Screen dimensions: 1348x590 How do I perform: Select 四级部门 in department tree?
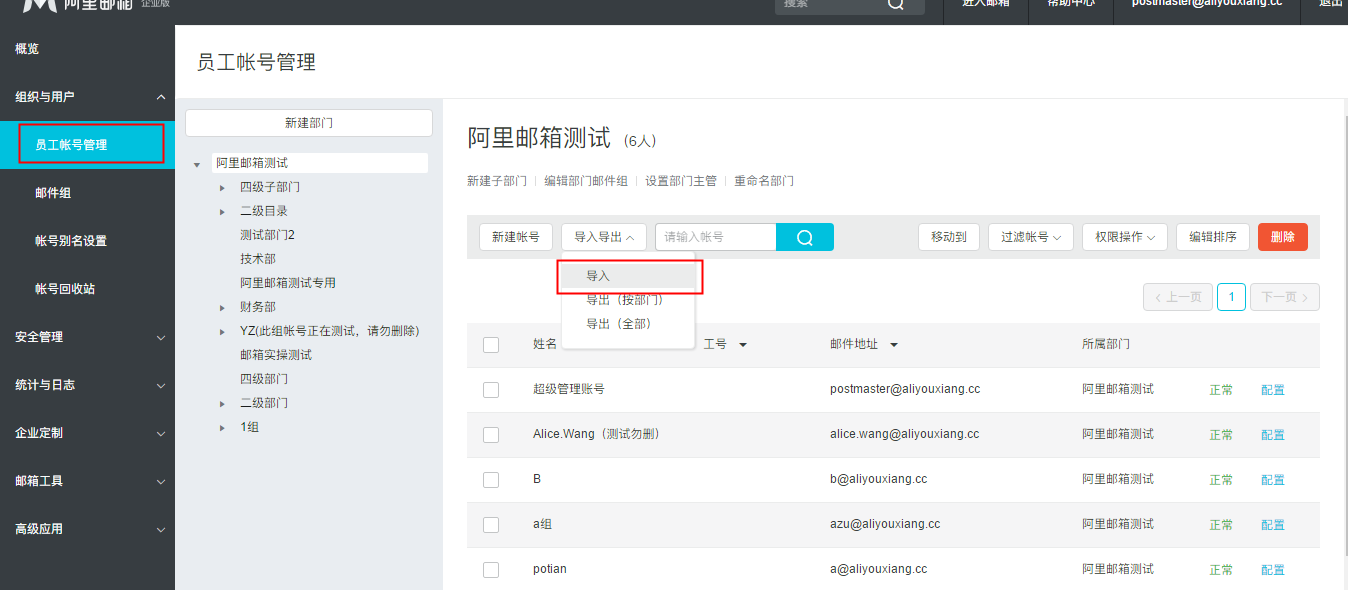click(x=264, y=379)
